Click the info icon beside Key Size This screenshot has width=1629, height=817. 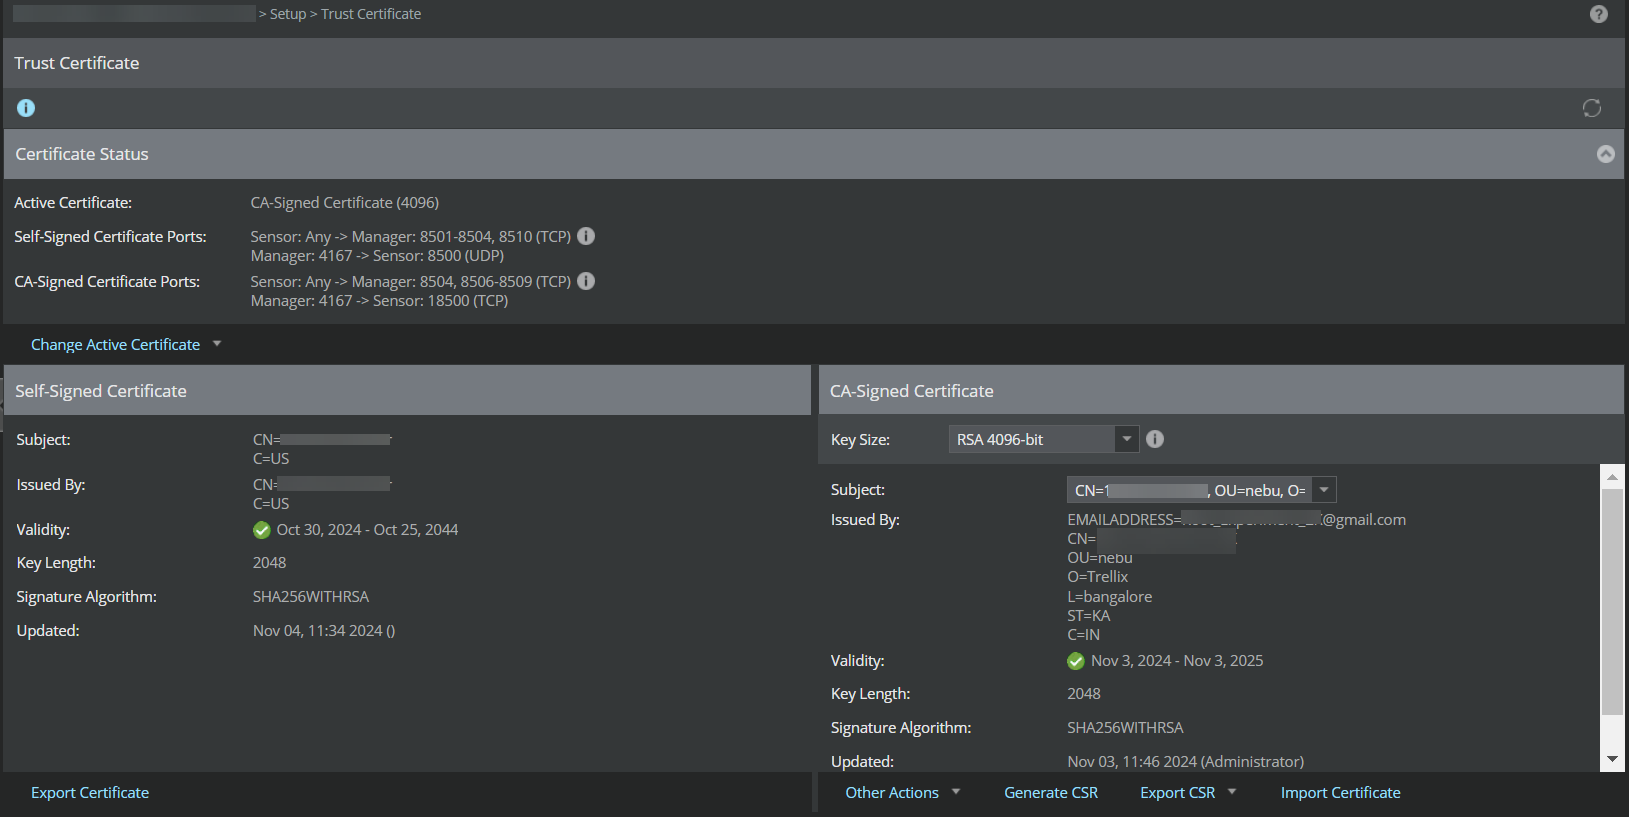1155,439
